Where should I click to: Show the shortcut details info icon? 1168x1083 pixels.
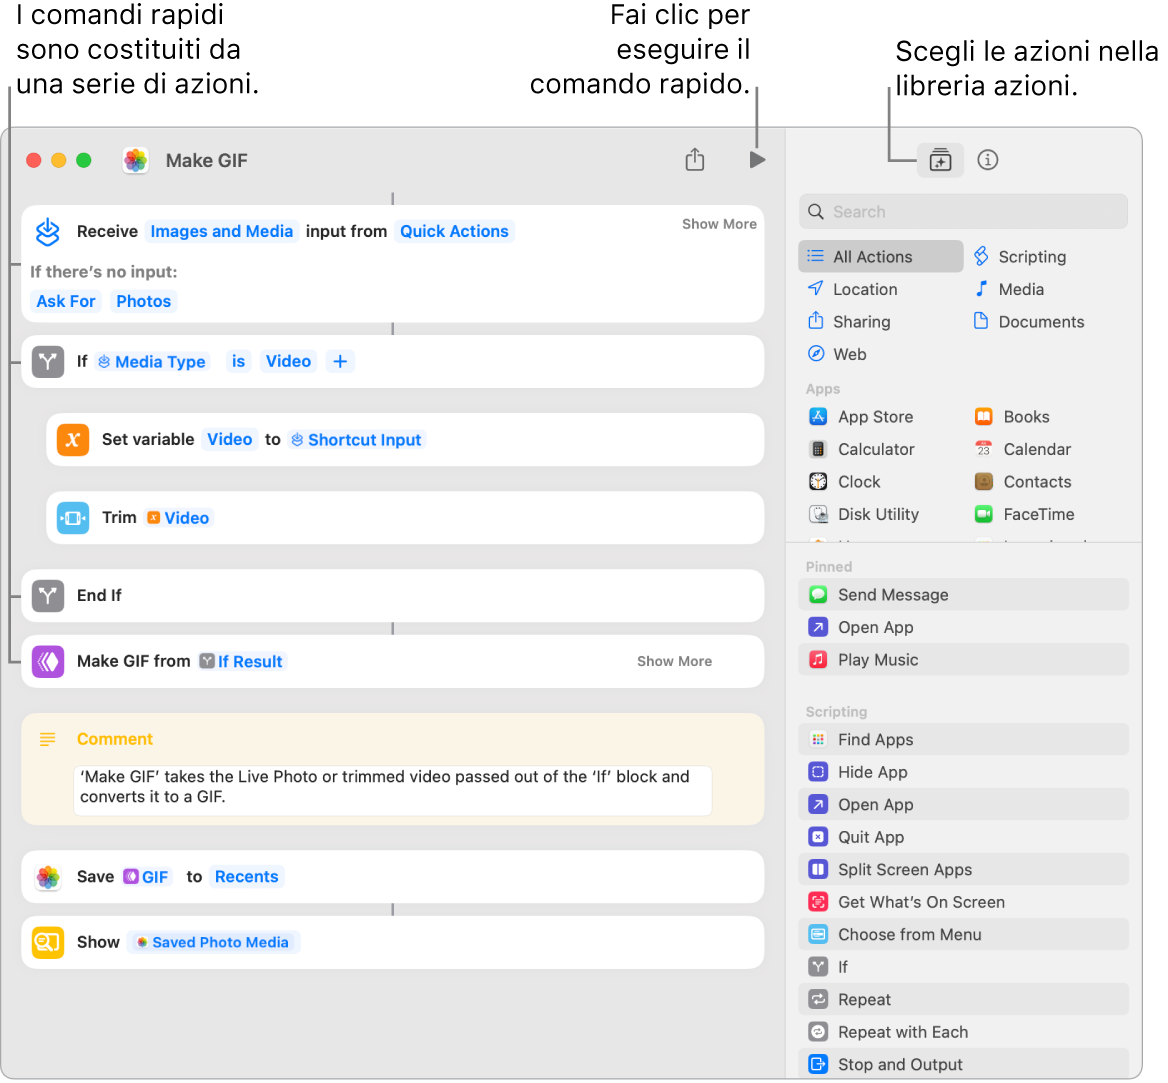click(x=988, y=160)
